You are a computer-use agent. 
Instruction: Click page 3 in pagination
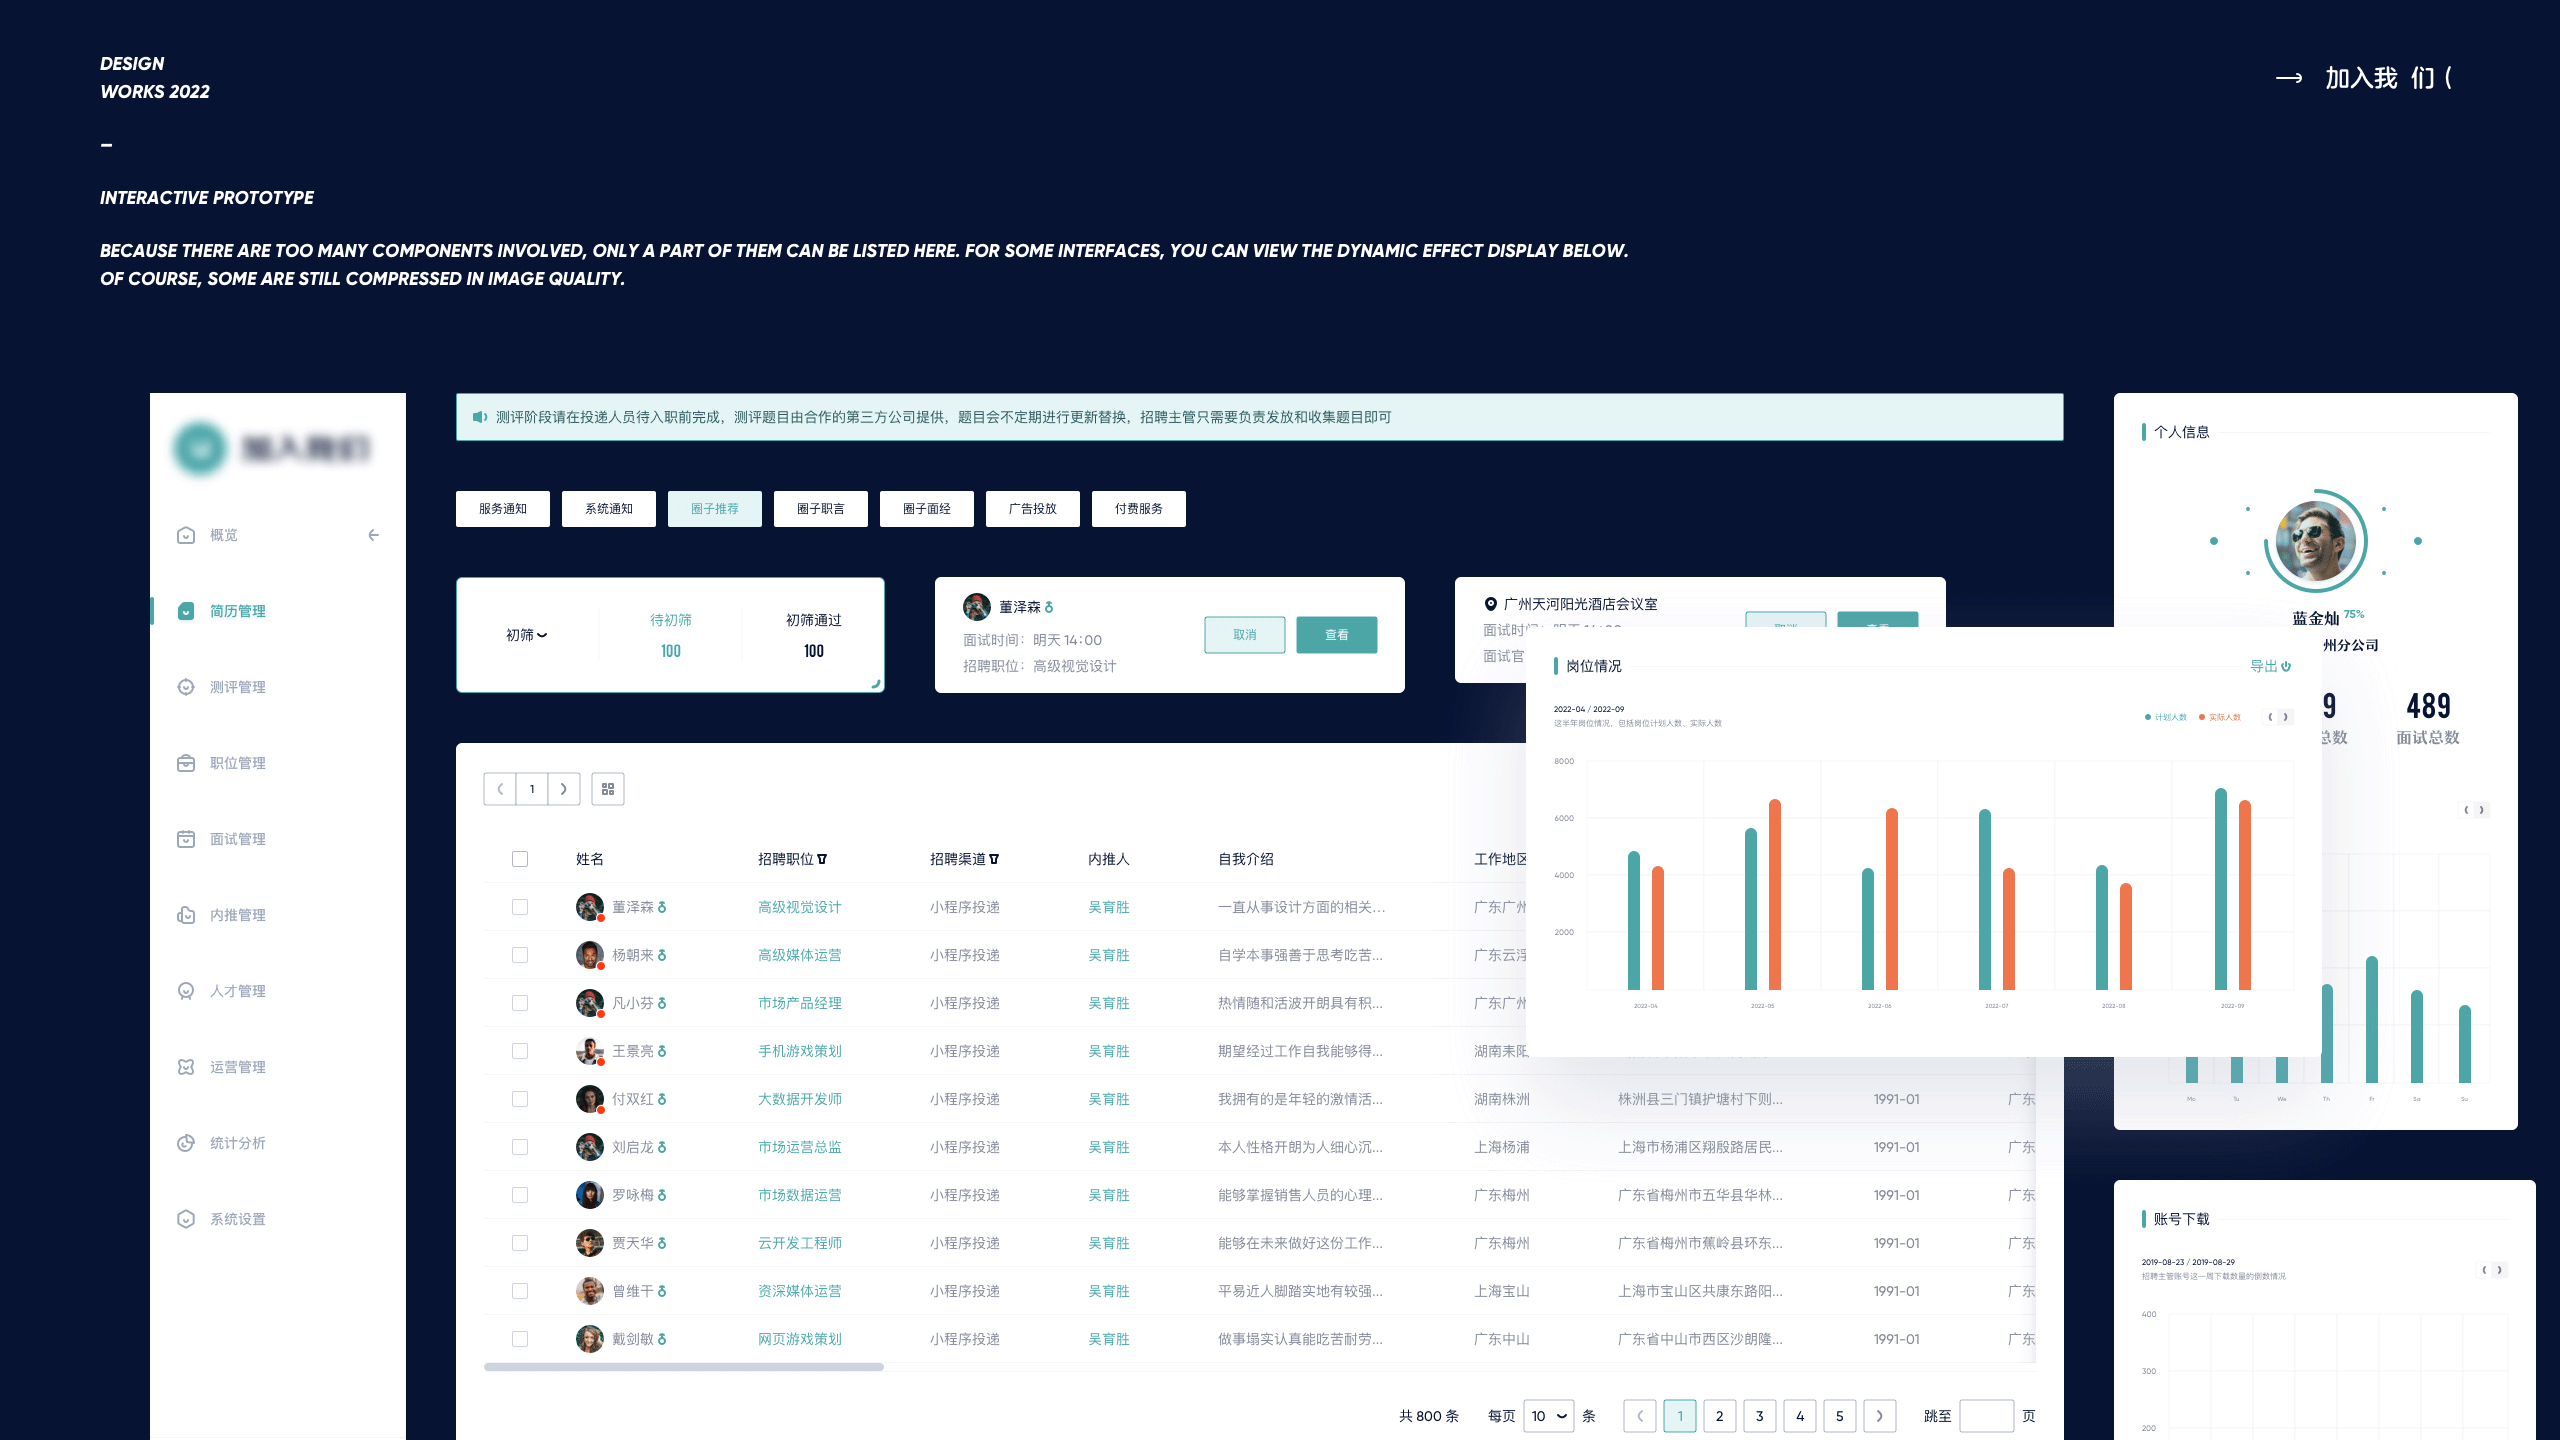pos(1760,1416)
